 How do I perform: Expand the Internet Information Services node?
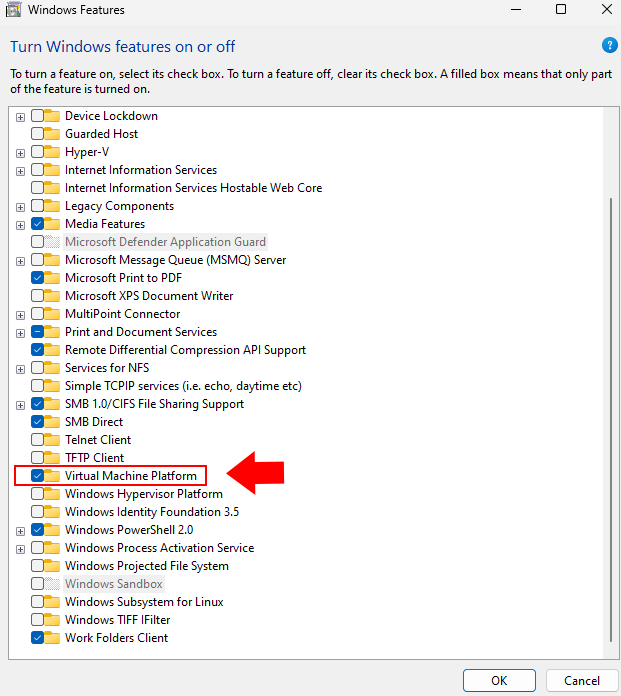20,171
